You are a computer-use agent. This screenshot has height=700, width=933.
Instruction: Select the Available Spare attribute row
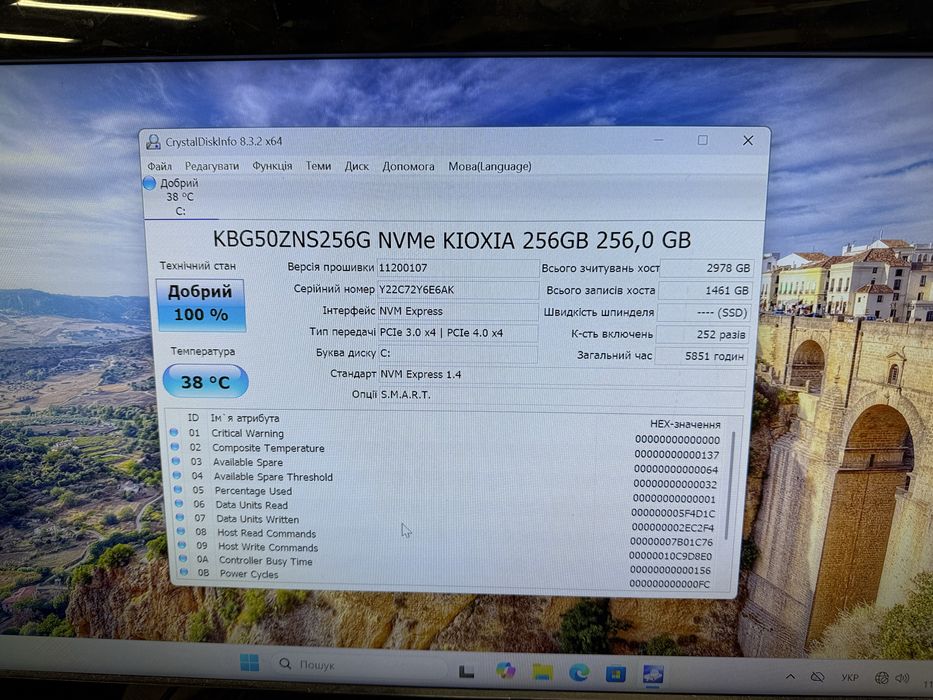[x=446, y=464]
